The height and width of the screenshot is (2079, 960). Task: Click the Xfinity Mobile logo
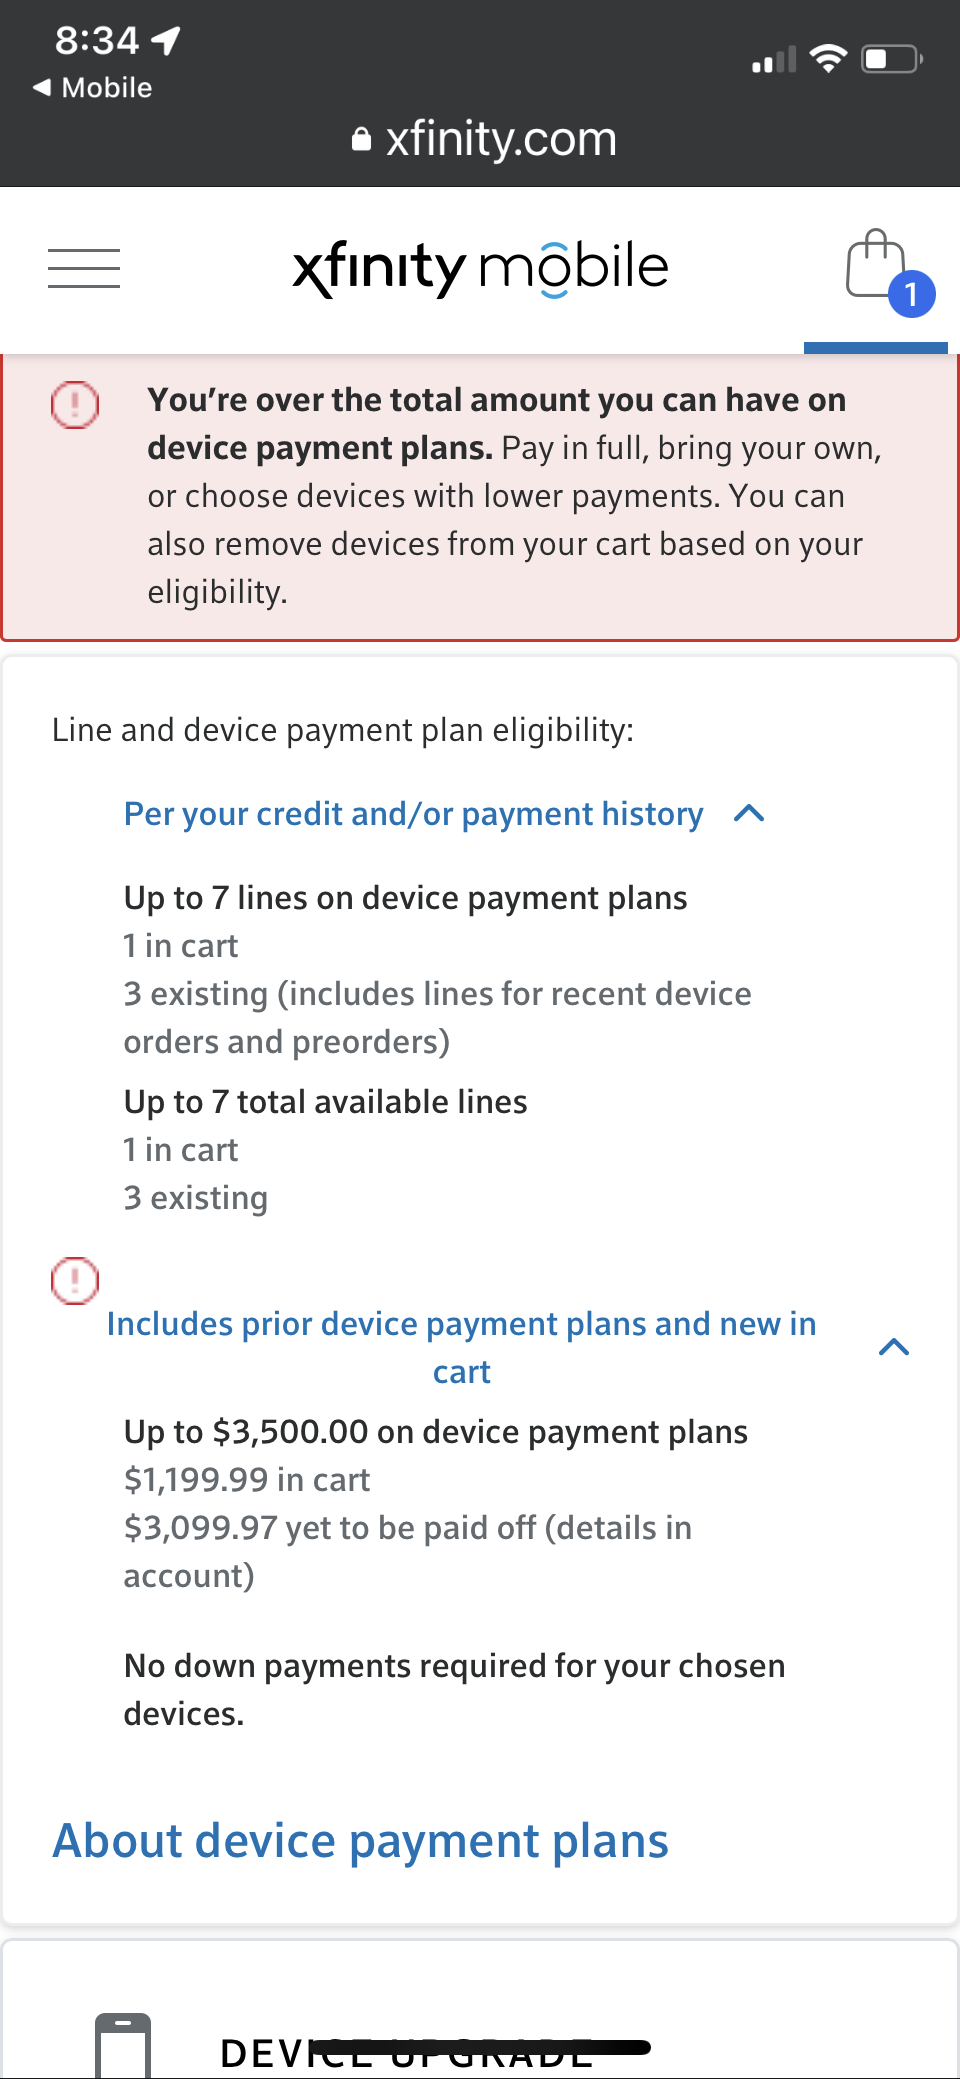coord(478,266)
